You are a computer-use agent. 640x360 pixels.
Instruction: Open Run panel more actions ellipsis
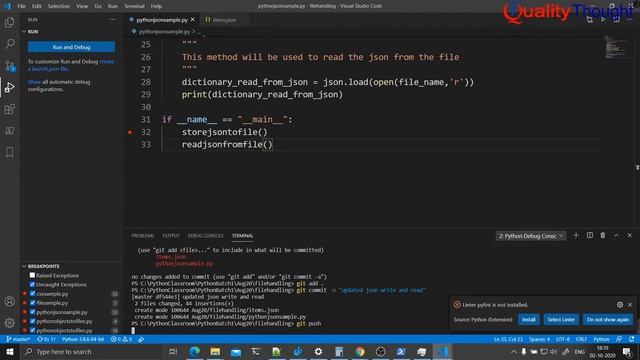click(x=113, y=20)
